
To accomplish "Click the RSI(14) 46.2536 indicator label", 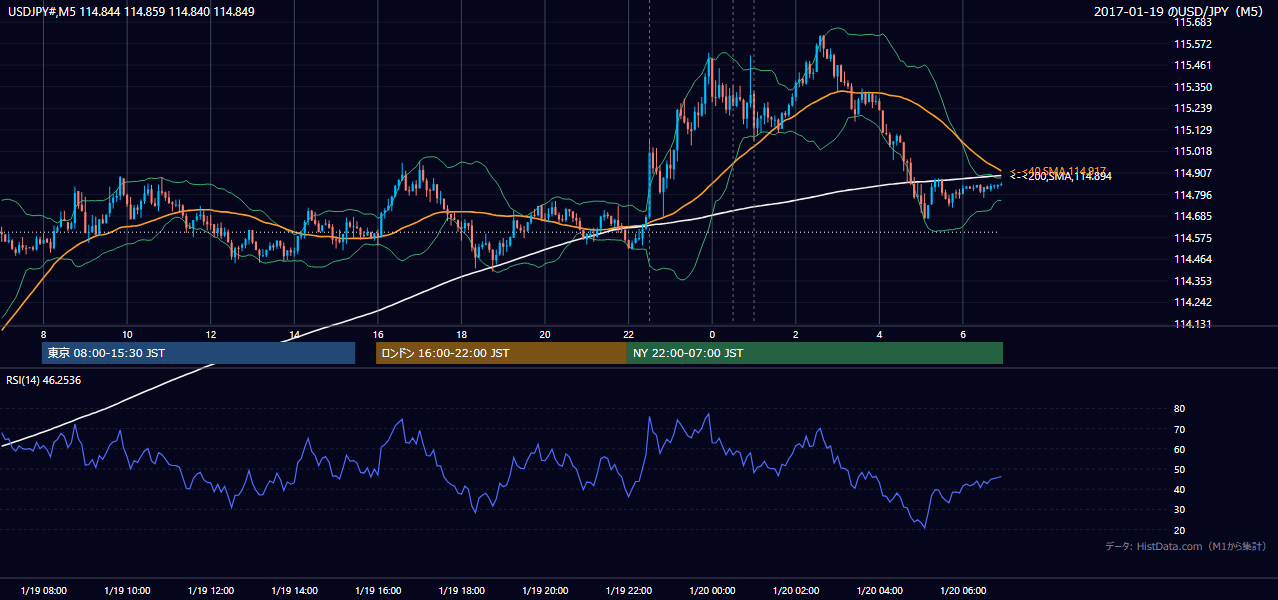I will pyautogui.click(x=45, y=380).
